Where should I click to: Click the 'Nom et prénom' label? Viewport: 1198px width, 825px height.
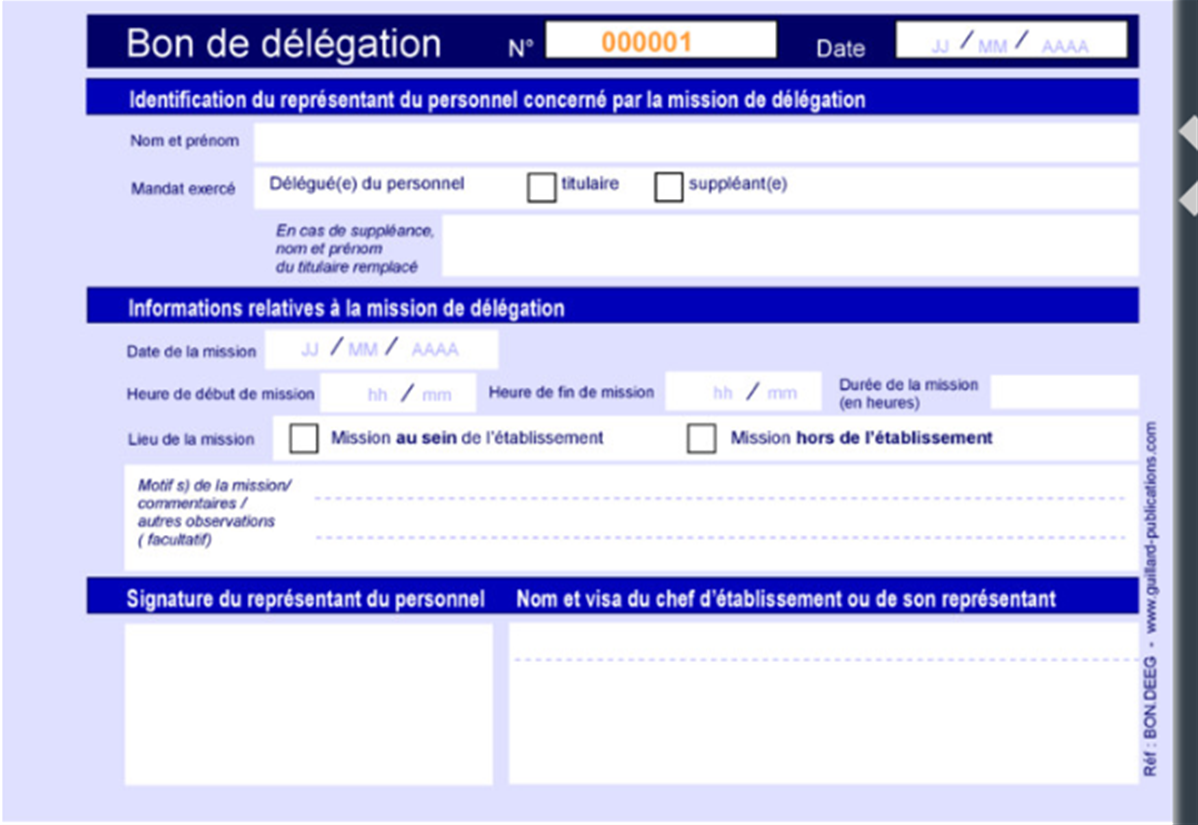click(184, 141)
